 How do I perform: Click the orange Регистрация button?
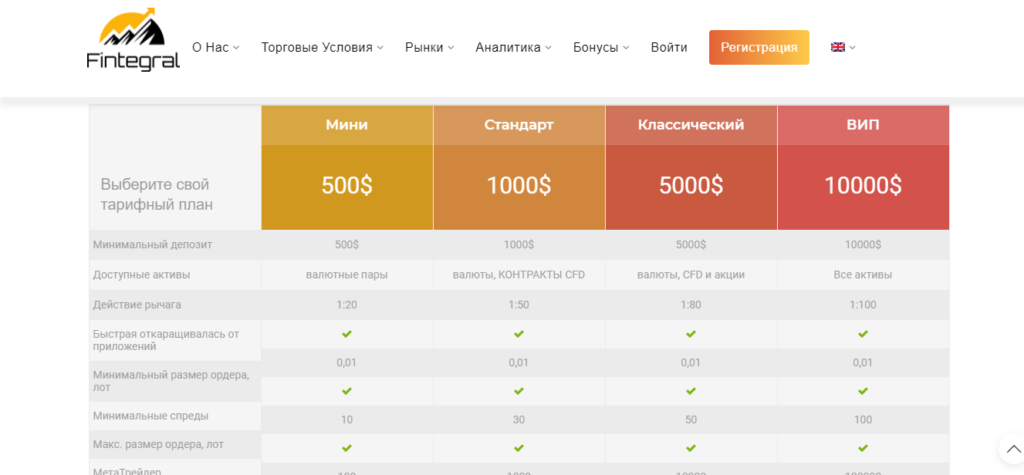point(759,47)
